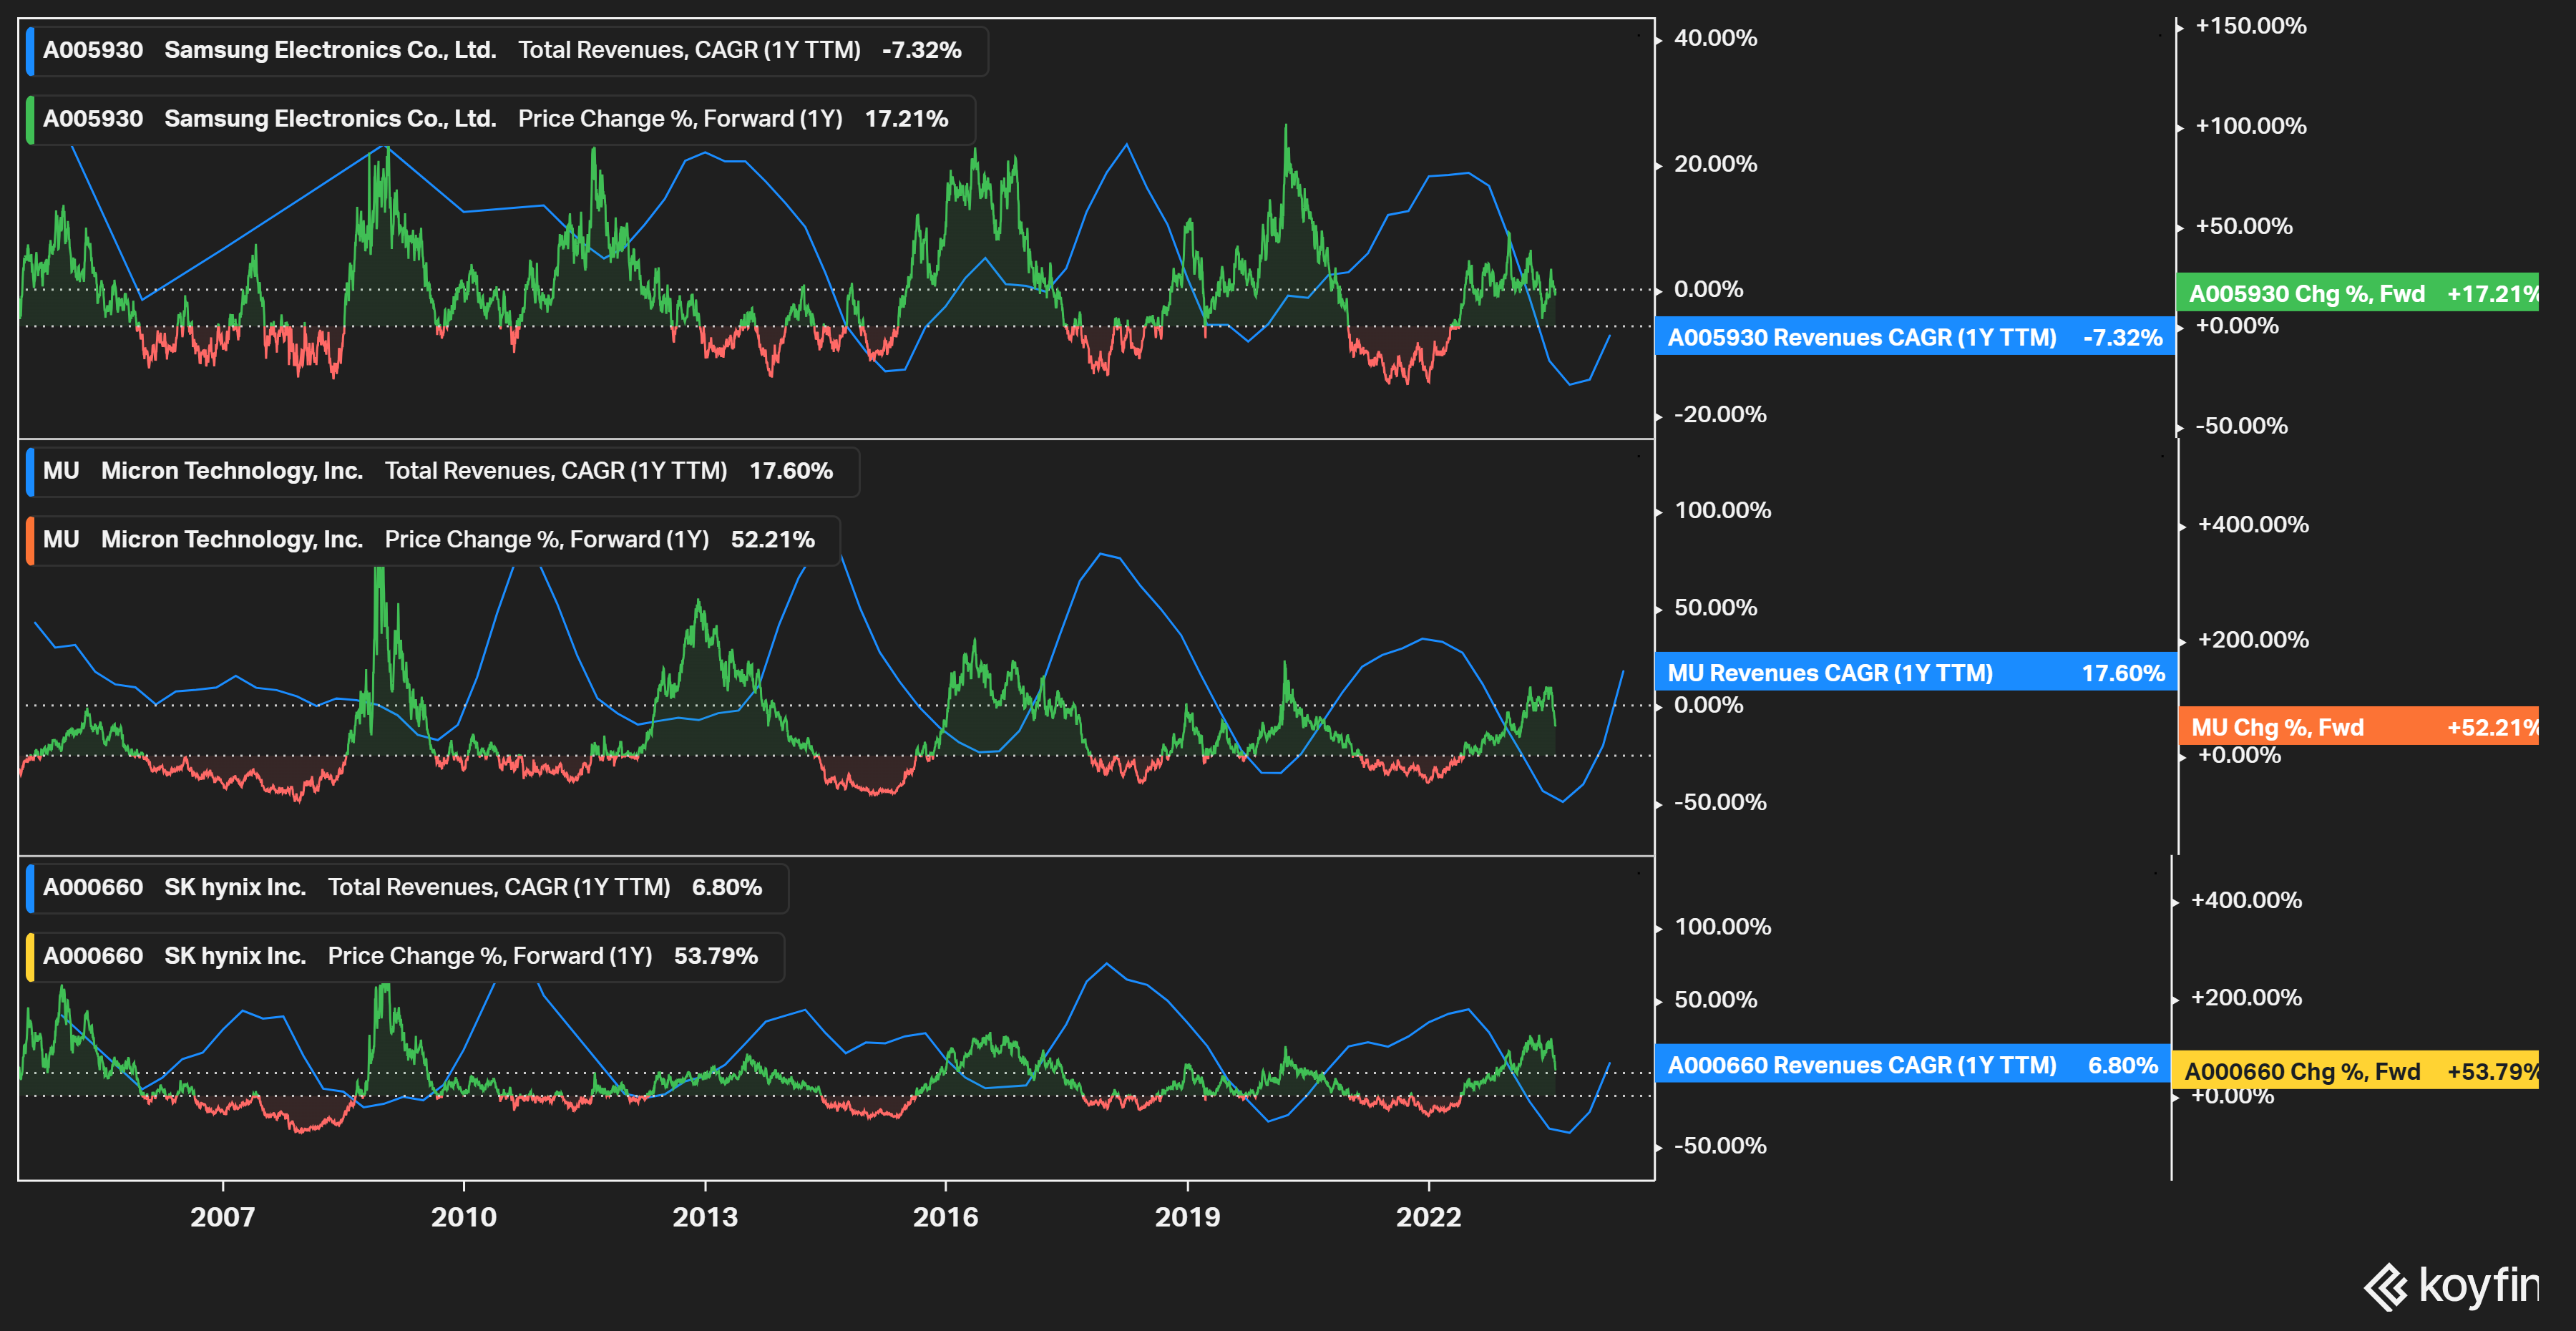Click orange swatch on Micron Price Change legend
The image size is (2576, 1331).
(x=30, y=541)
